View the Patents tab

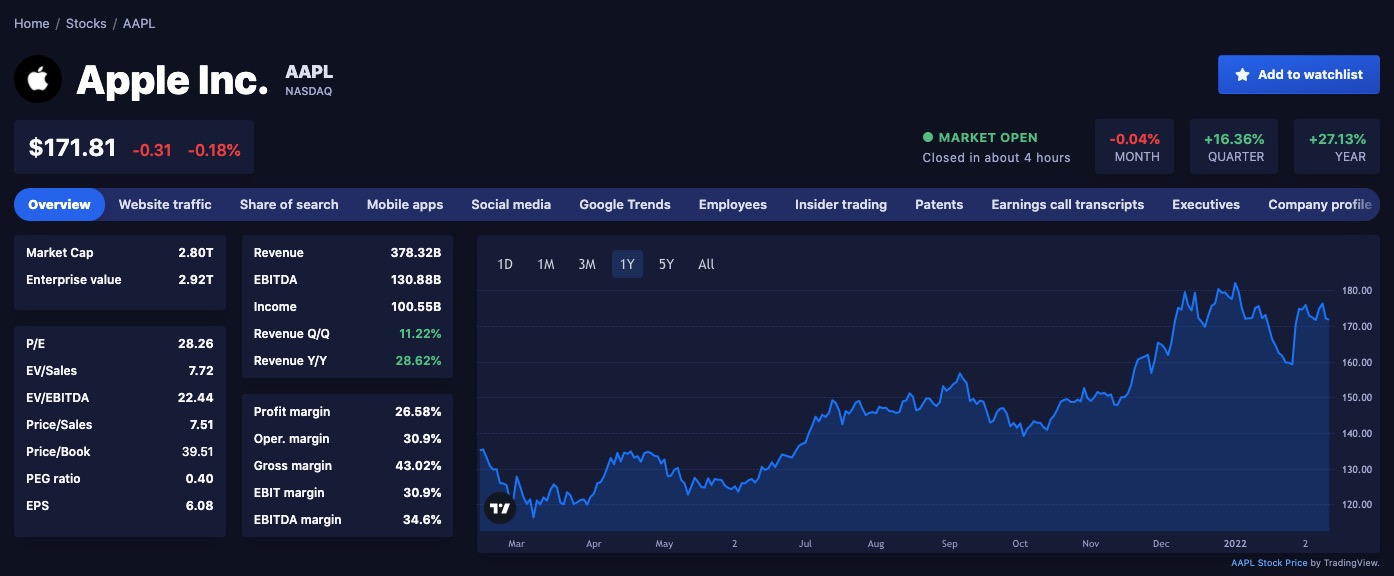939,204
